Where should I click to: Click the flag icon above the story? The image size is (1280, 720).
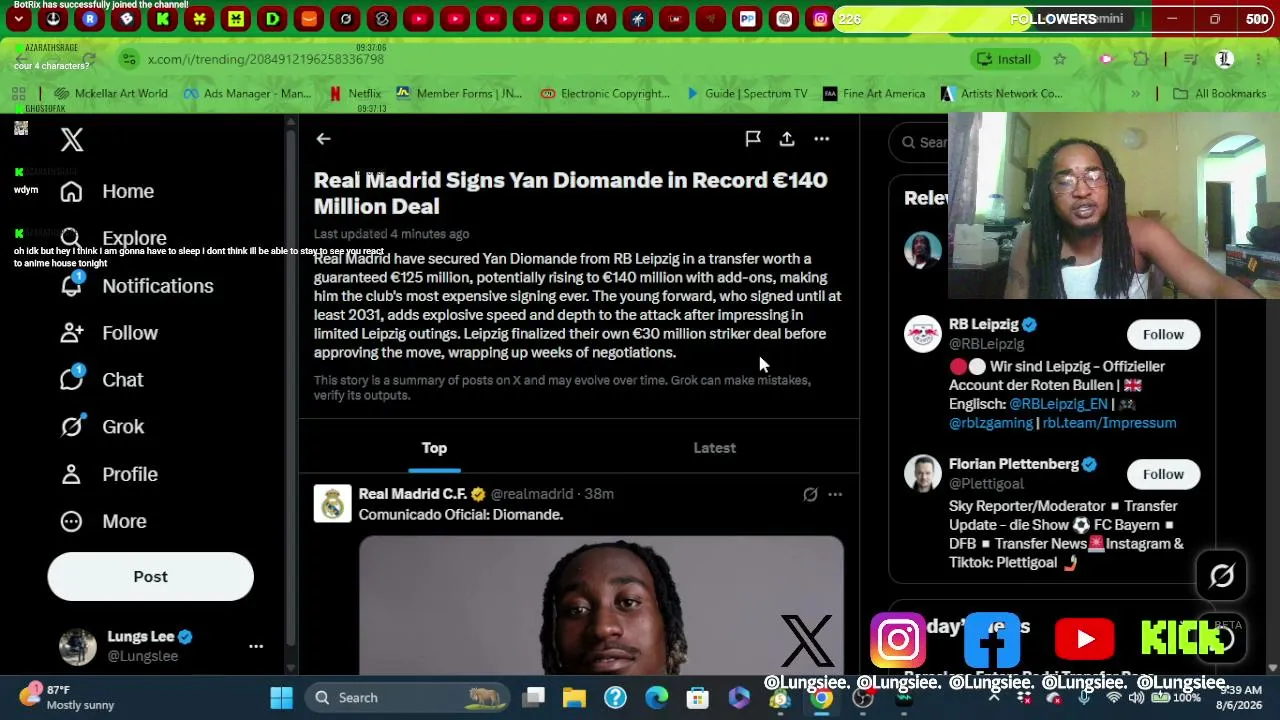pyautogui.click(x=753, y=139)
